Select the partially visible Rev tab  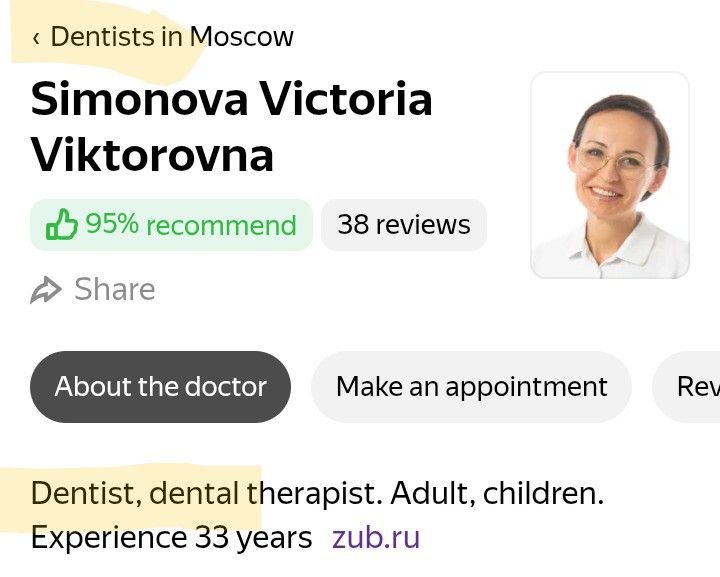coord(696,386)
